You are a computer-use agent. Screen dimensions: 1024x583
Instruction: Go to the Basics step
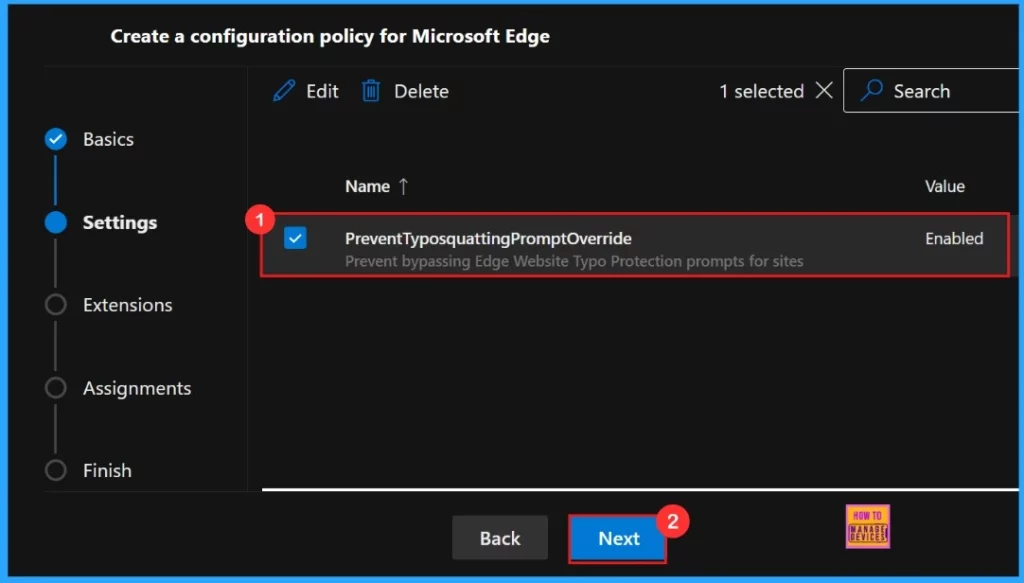[x=108, y=139]
